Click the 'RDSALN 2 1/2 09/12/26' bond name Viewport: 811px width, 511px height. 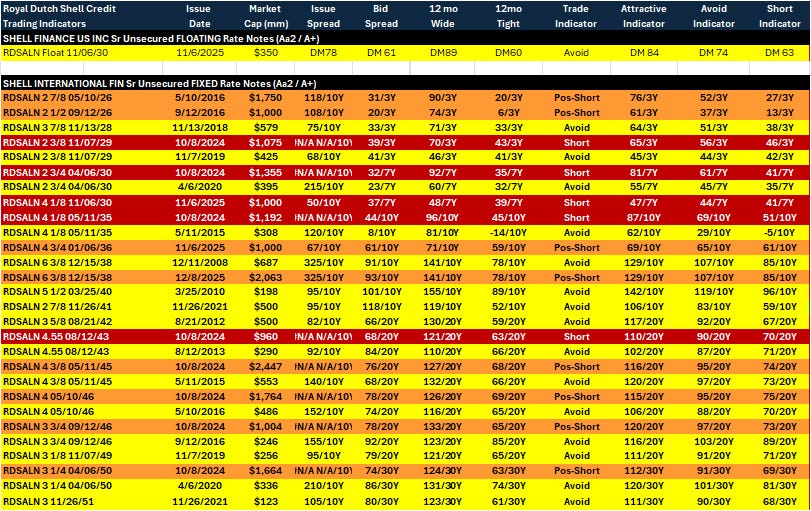[x=57, y=113]
